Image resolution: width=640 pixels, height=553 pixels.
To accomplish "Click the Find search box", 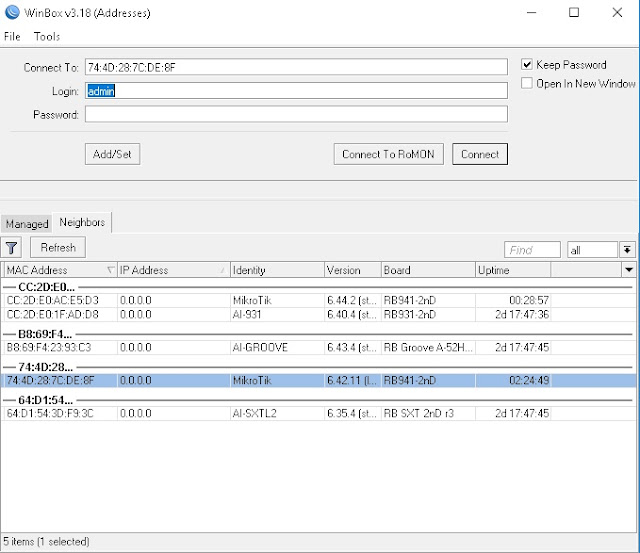I will pyautogui.click(x=532, y=250).
